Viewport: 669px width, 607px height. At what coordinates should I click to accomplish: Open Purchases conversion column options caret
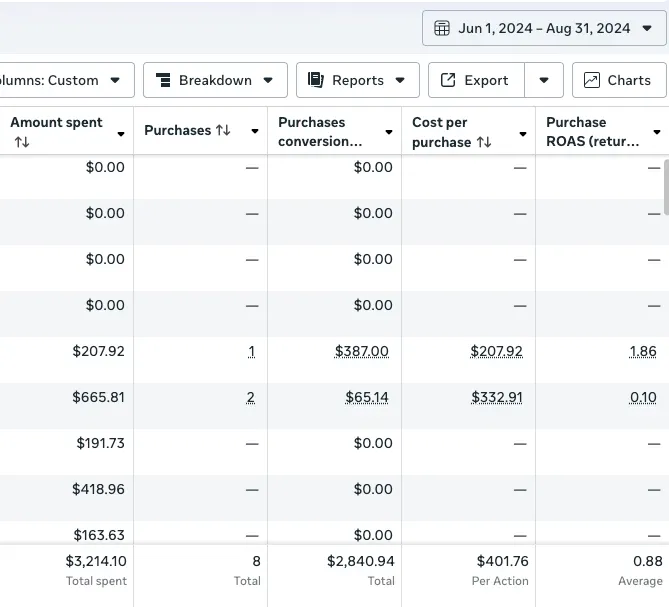point(389,132)
